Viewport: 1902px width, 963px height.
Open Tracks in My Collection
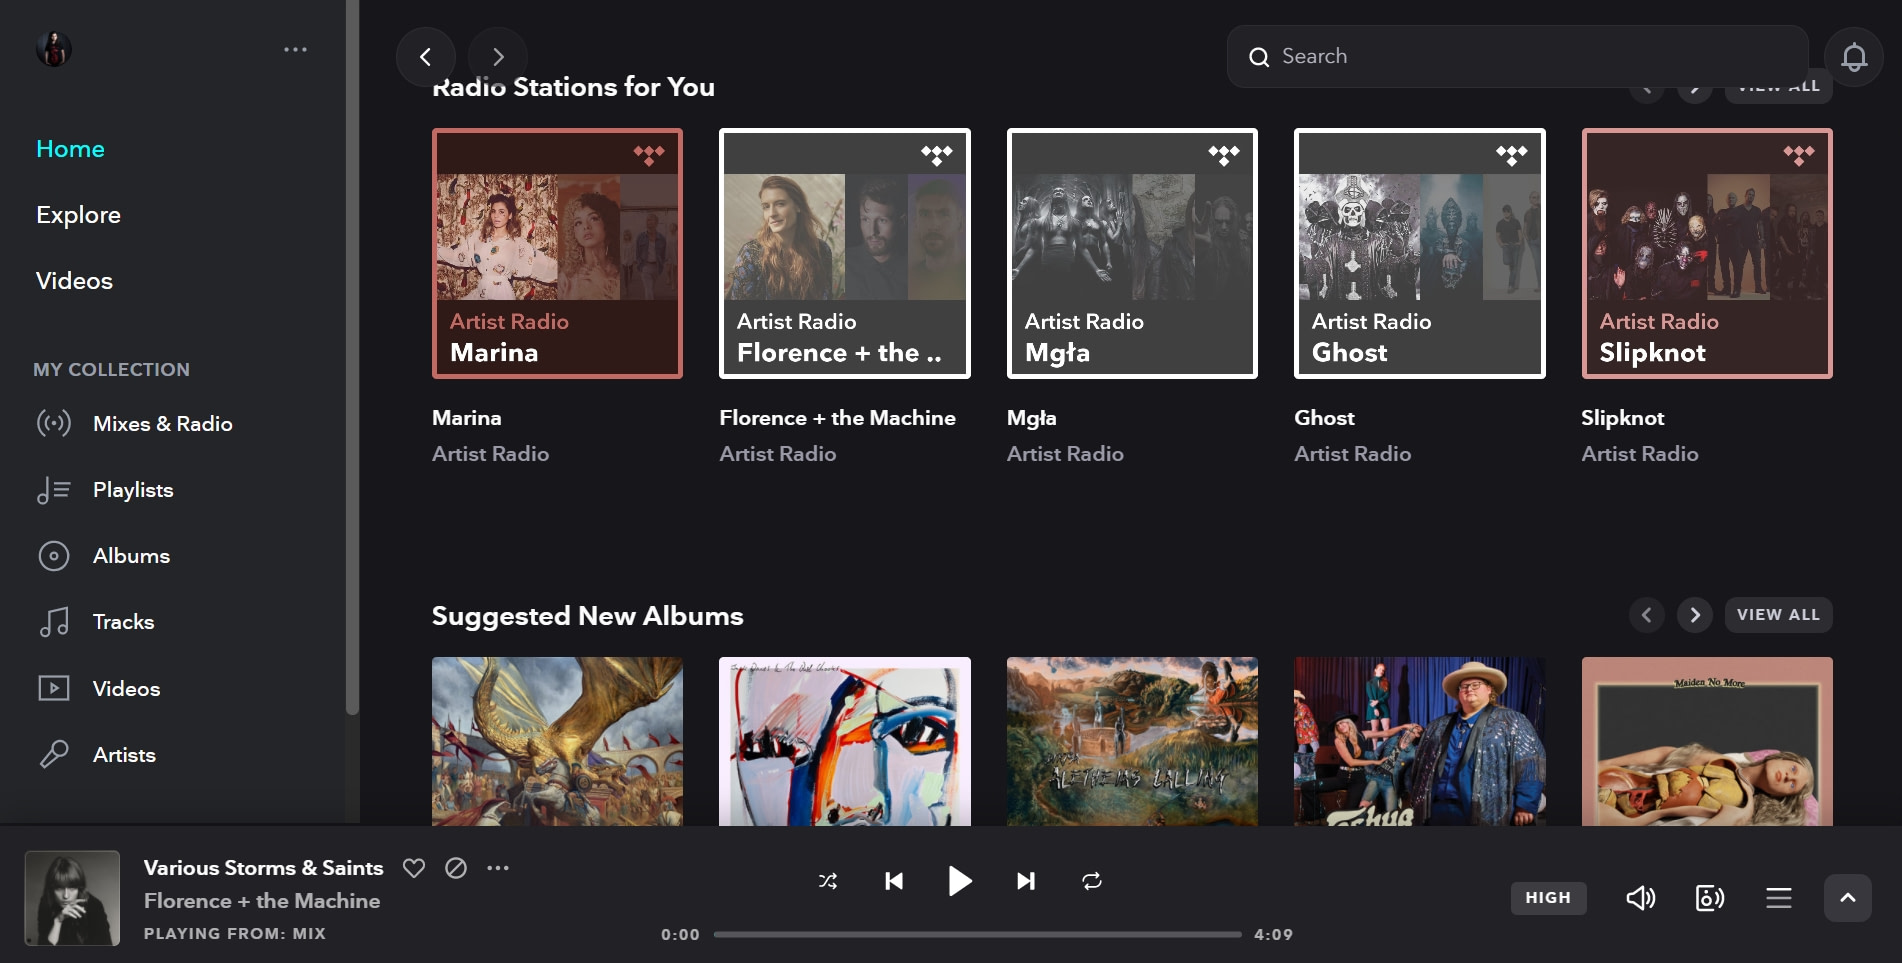tap(123, 622)
